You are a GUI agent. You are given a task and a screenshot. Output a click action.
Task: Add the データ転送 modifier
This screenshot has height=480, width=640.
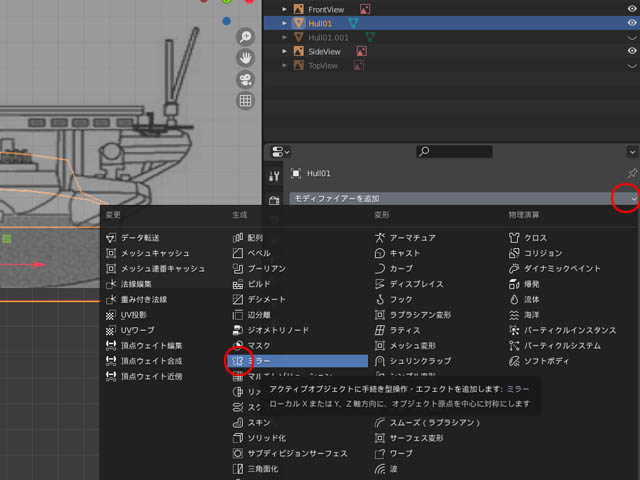[133, 238]
